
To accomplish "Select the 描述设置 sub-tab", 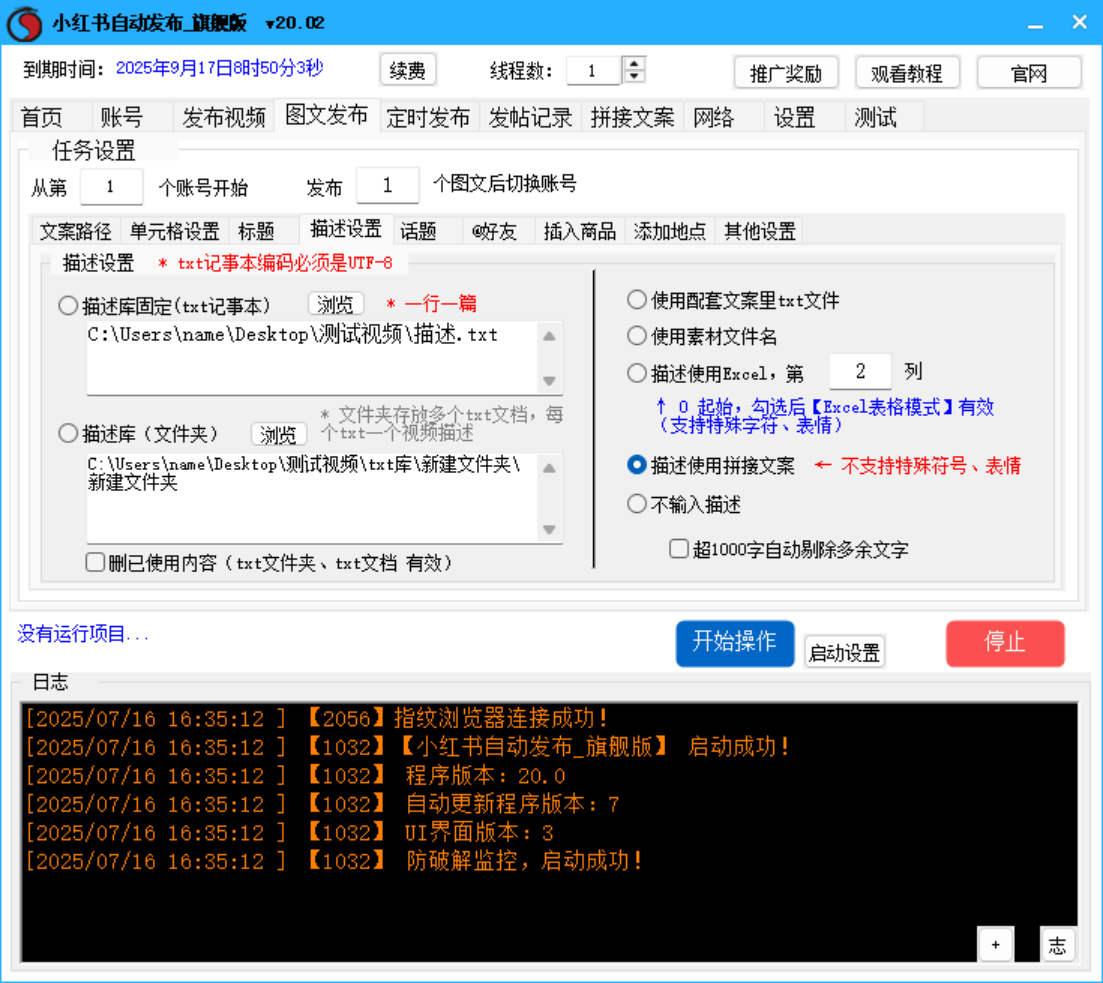I will click(345, 229).
